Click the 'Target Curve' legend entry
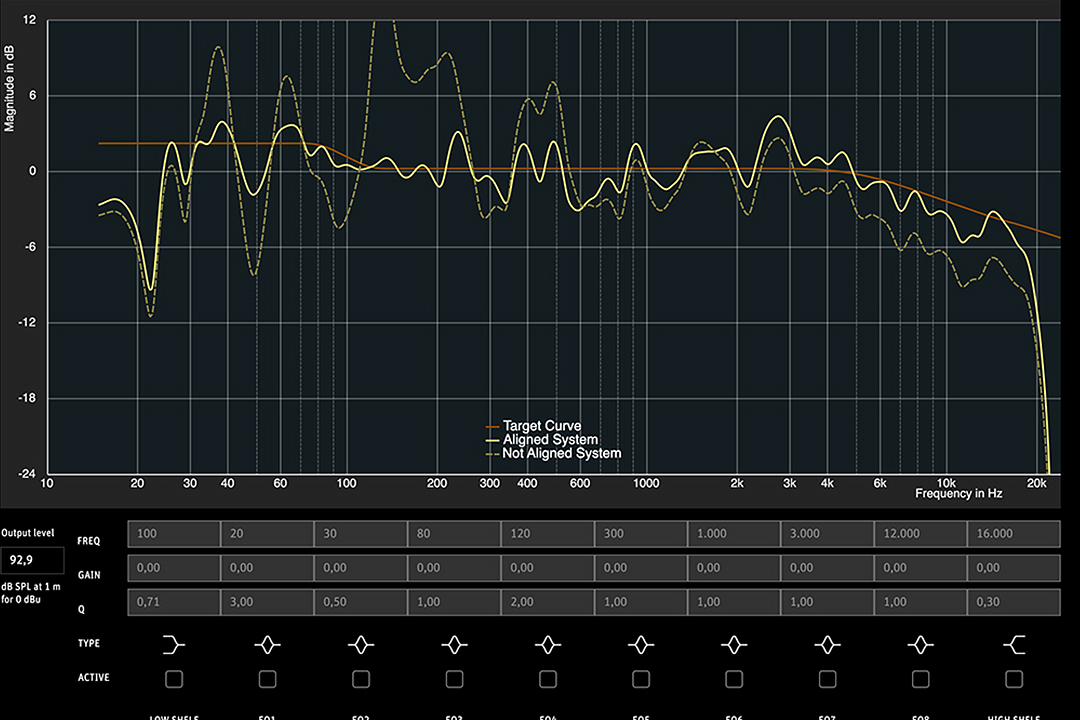Image resolution: width=1080 pixels, height=720 pixels. point(534,426)
